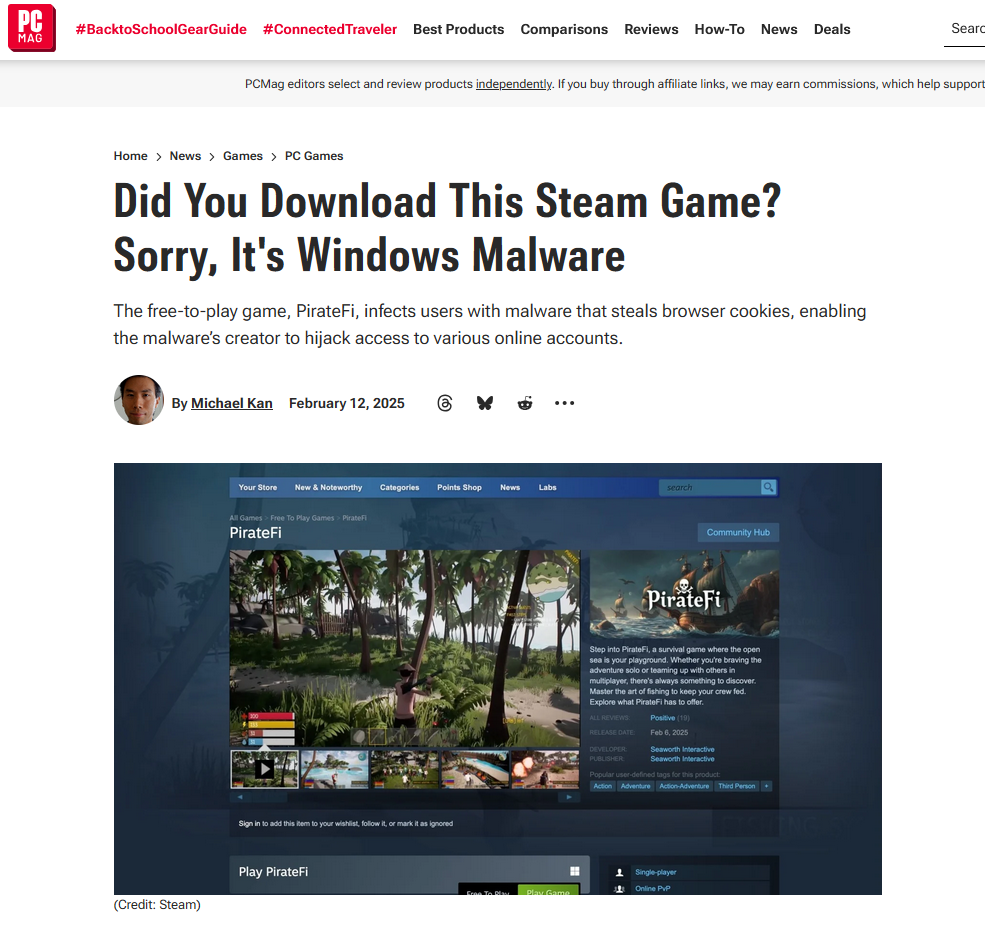985x932 pixels.
Task: Click the February 12, 2025 date
Action: 347,403
